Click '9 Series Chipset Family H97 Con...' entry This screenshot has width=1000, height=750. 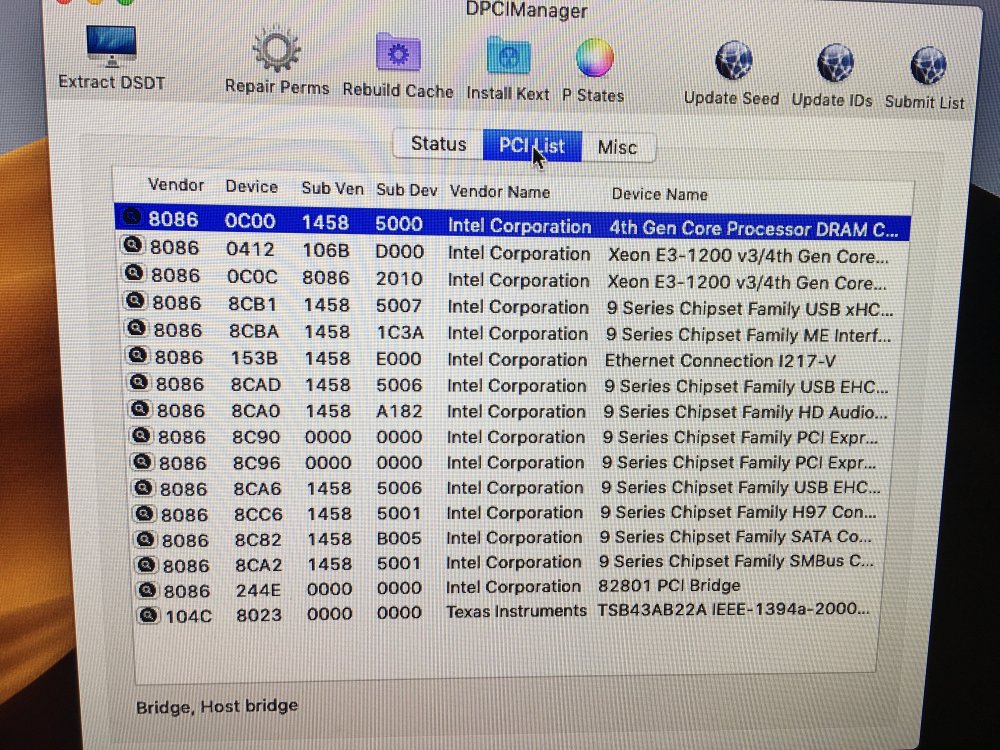[738, 512]
